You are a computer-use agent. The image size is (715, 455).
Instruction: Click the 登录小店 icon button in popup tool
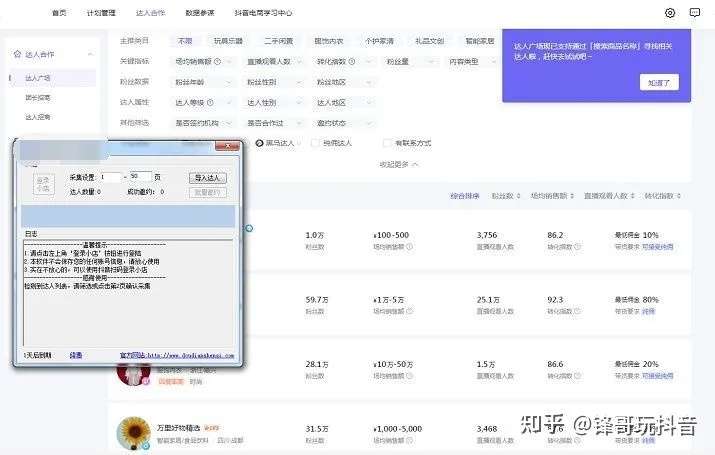(43, 184)
